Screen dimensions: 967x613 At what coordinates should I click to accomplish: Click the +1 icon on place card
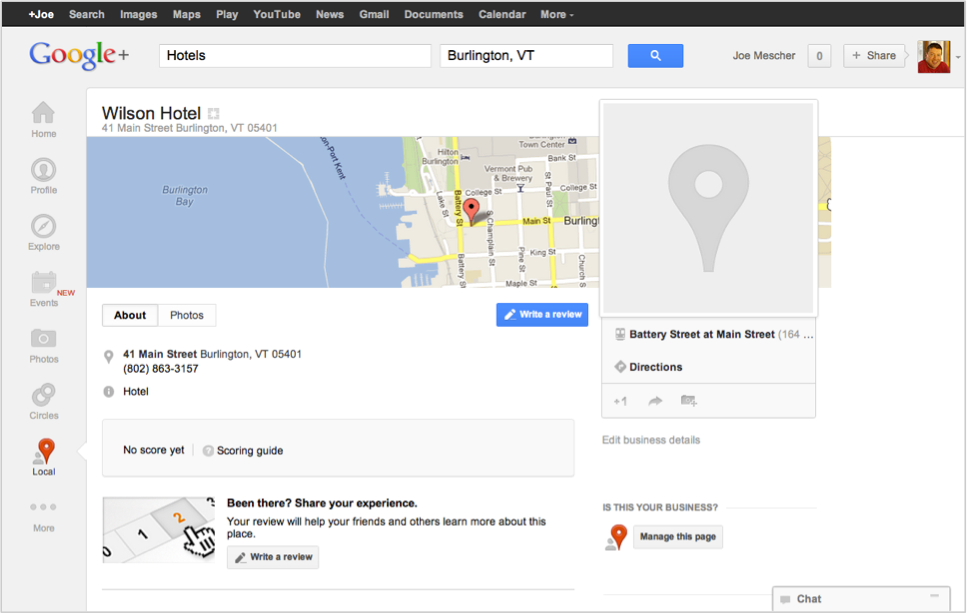[620, 401]
